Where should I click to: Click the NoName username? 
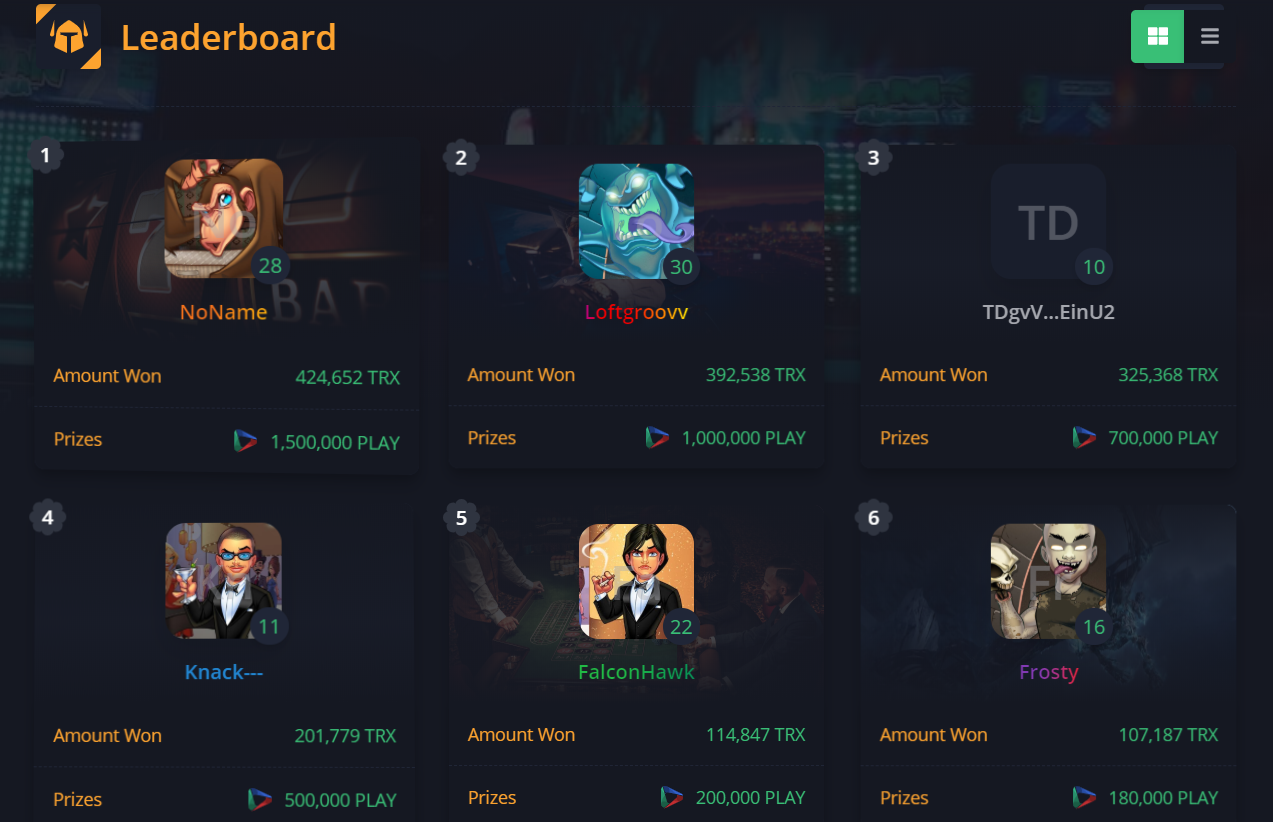pyautogui.click(x=224, y=312)
